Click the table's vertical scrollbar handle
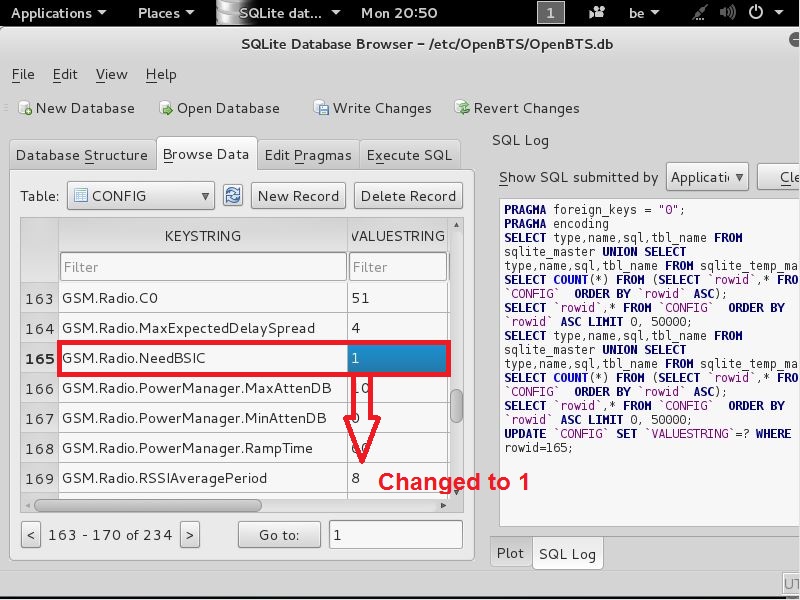 point(457,406)
